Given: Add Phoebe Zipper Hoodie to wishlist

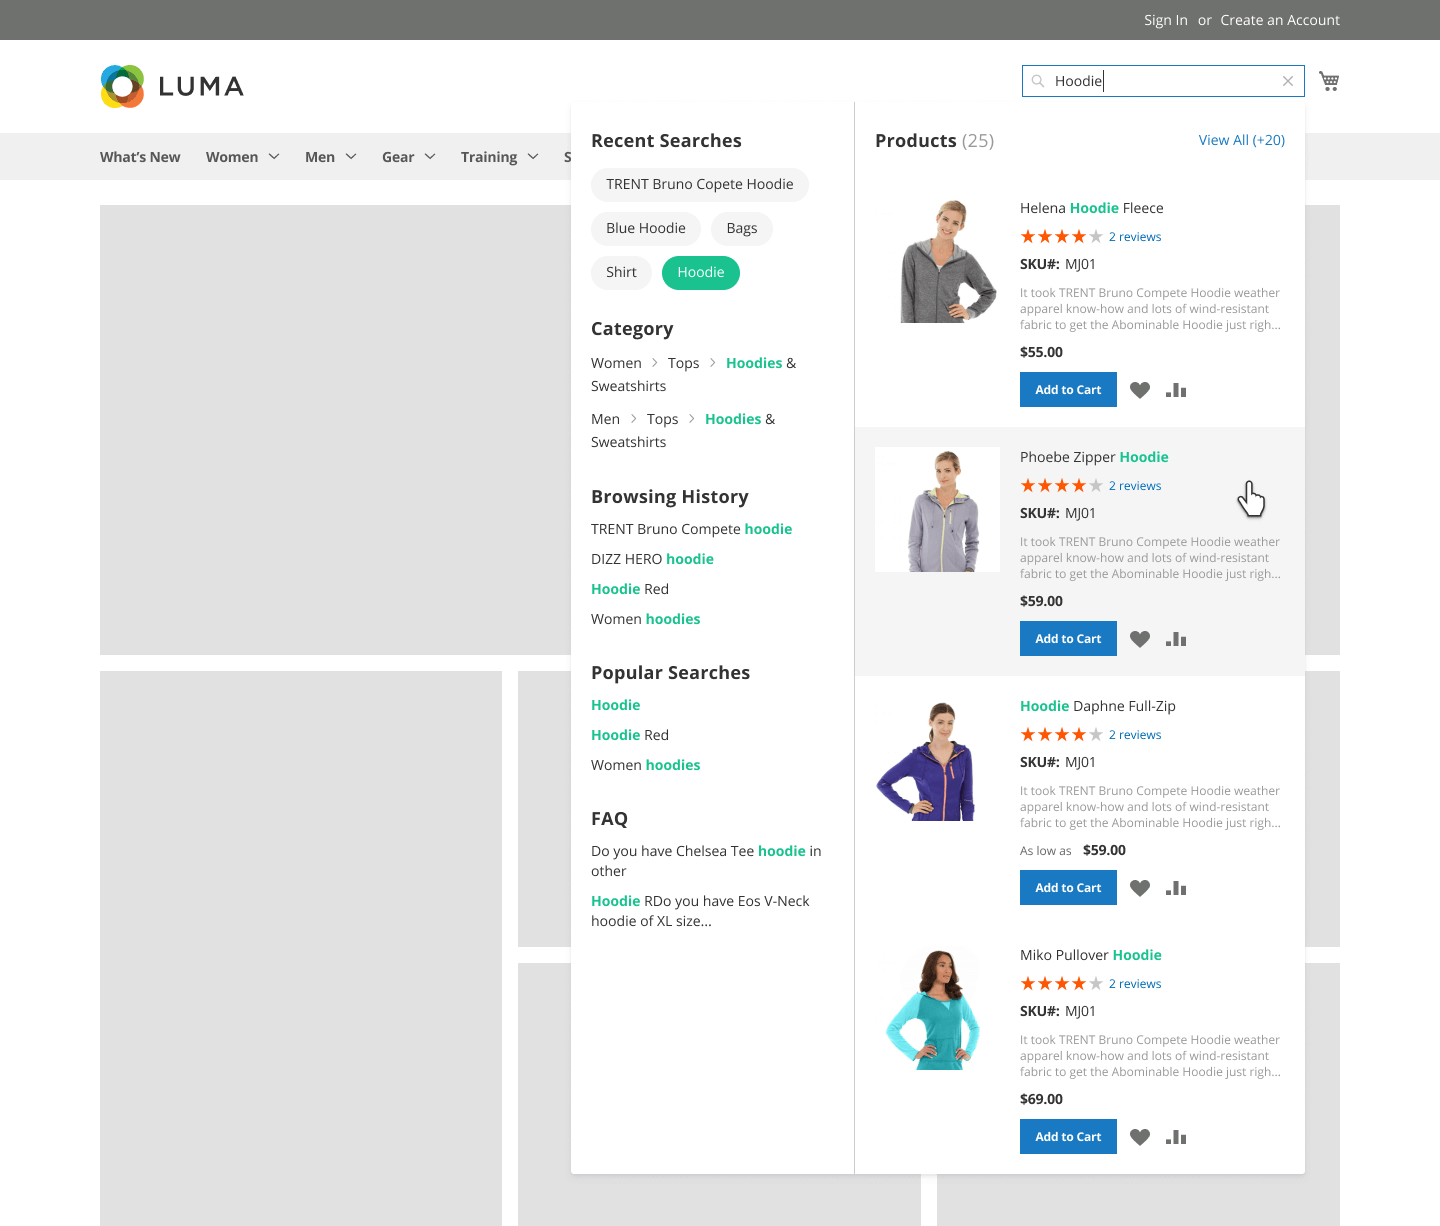Looking at the screenshot, I should 1140,639.
